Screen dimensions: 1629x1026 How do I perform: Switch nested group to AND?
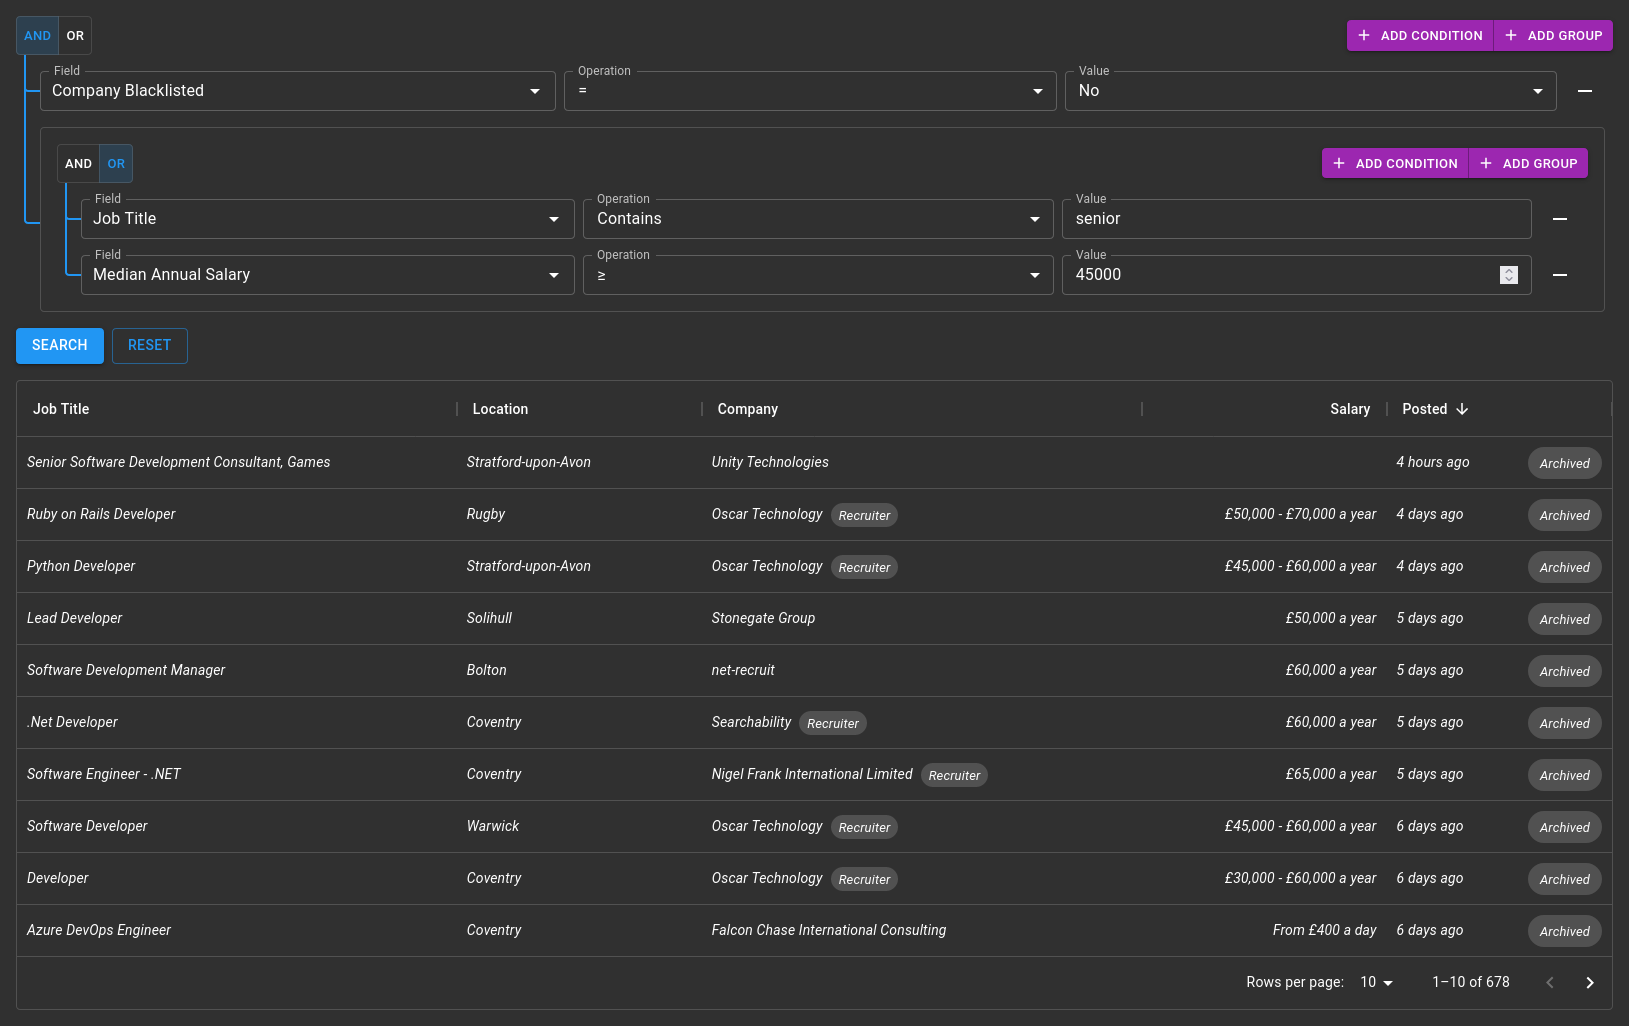click(x=78, y=164)
